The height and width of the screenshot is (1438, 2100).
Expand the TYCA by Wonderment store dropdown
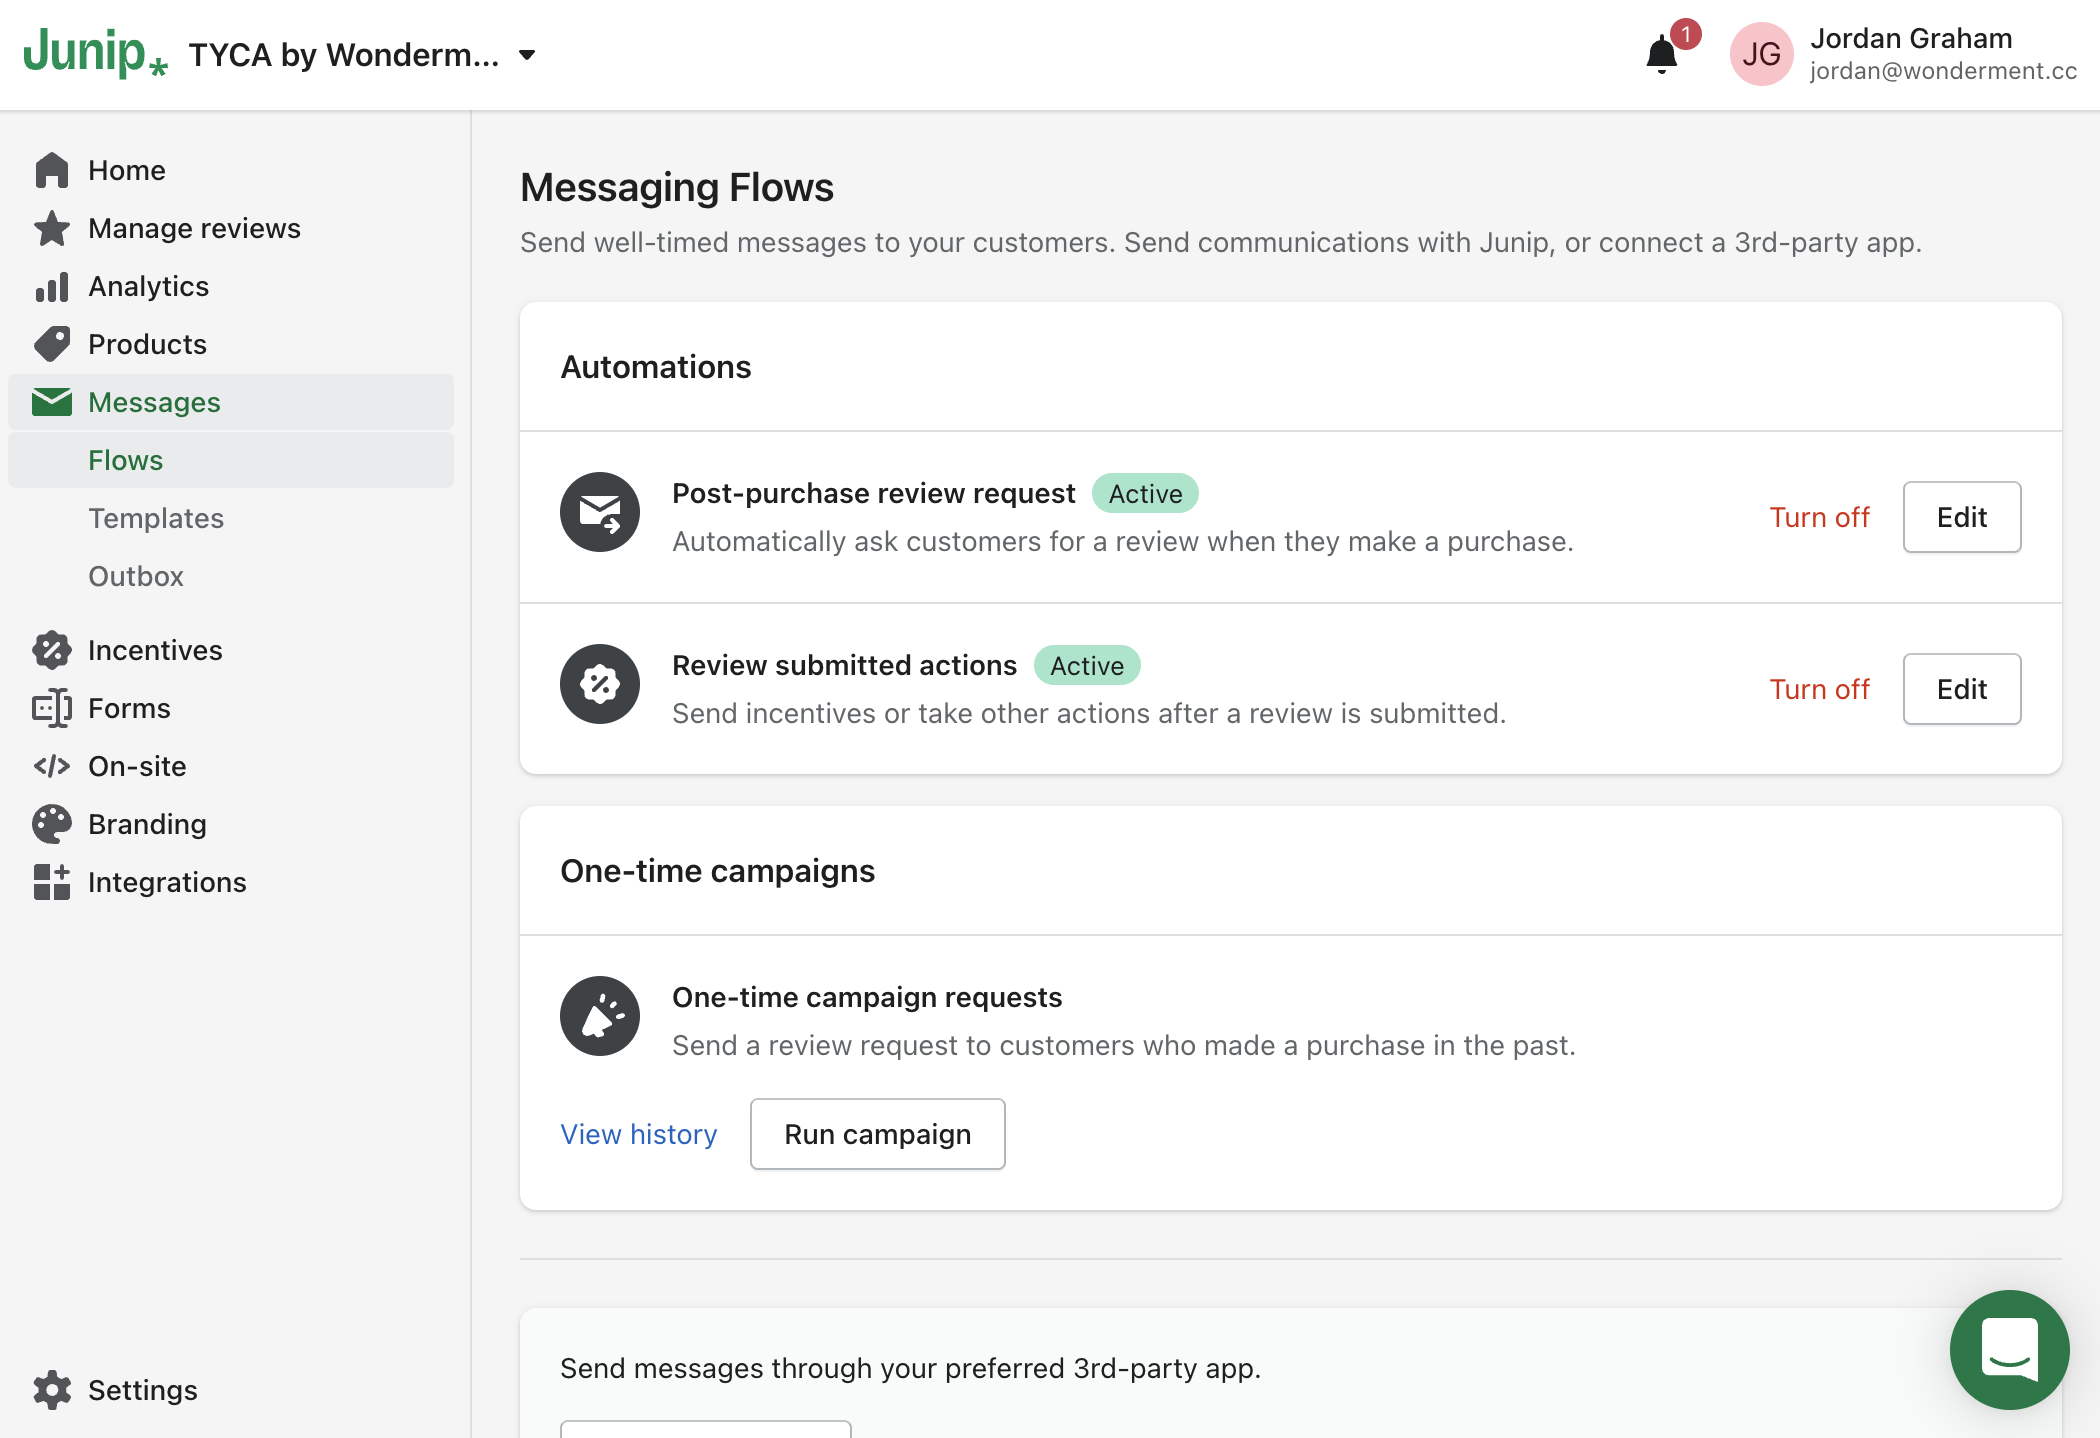pos(362,55)
